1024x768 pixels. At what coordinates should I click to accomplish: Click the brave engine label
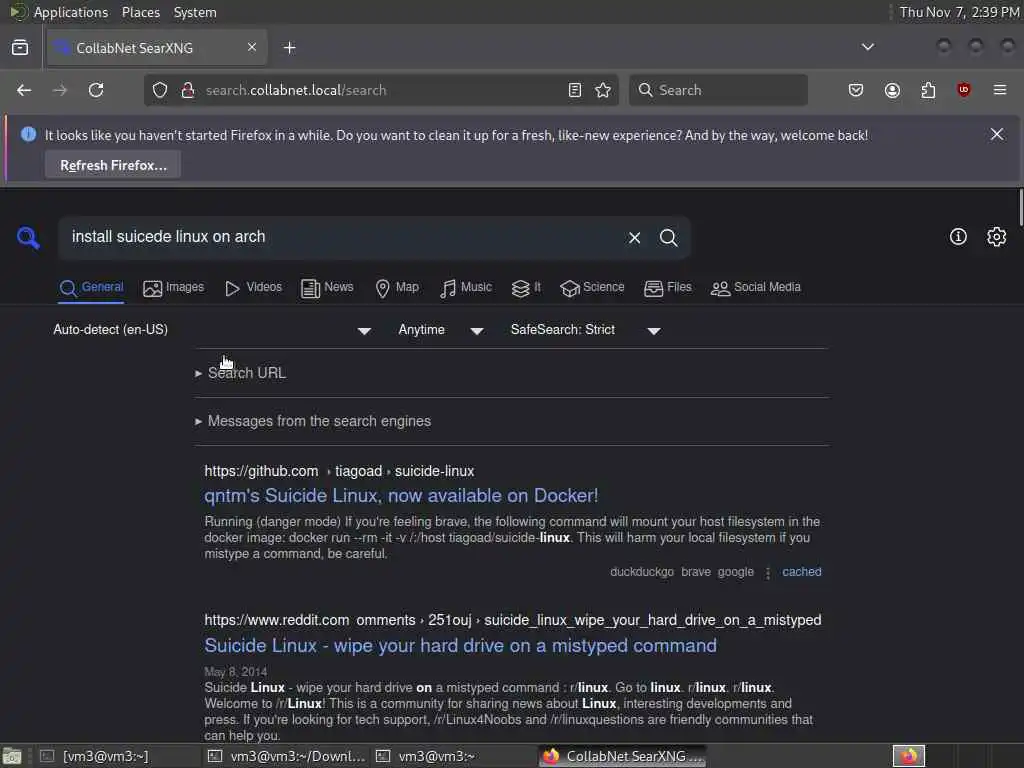pos(696,572)
